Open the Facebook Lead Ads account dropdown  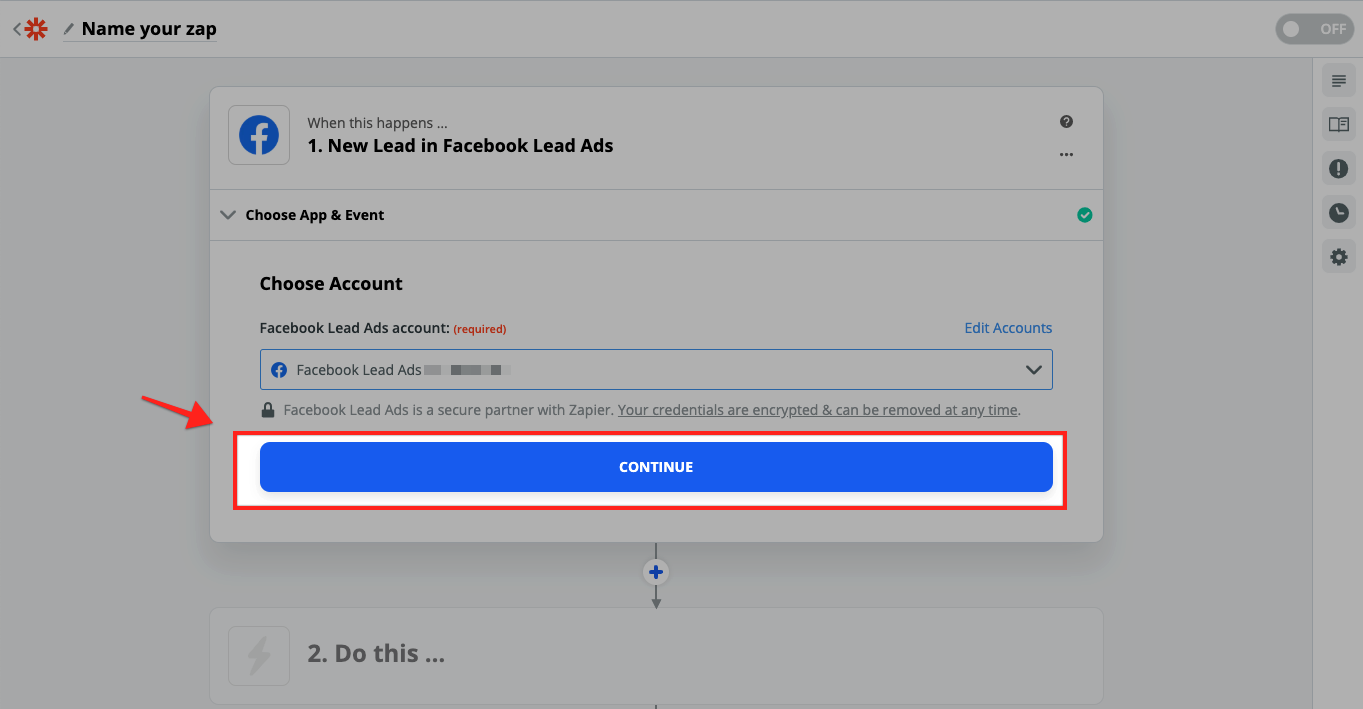click(656, 369)
